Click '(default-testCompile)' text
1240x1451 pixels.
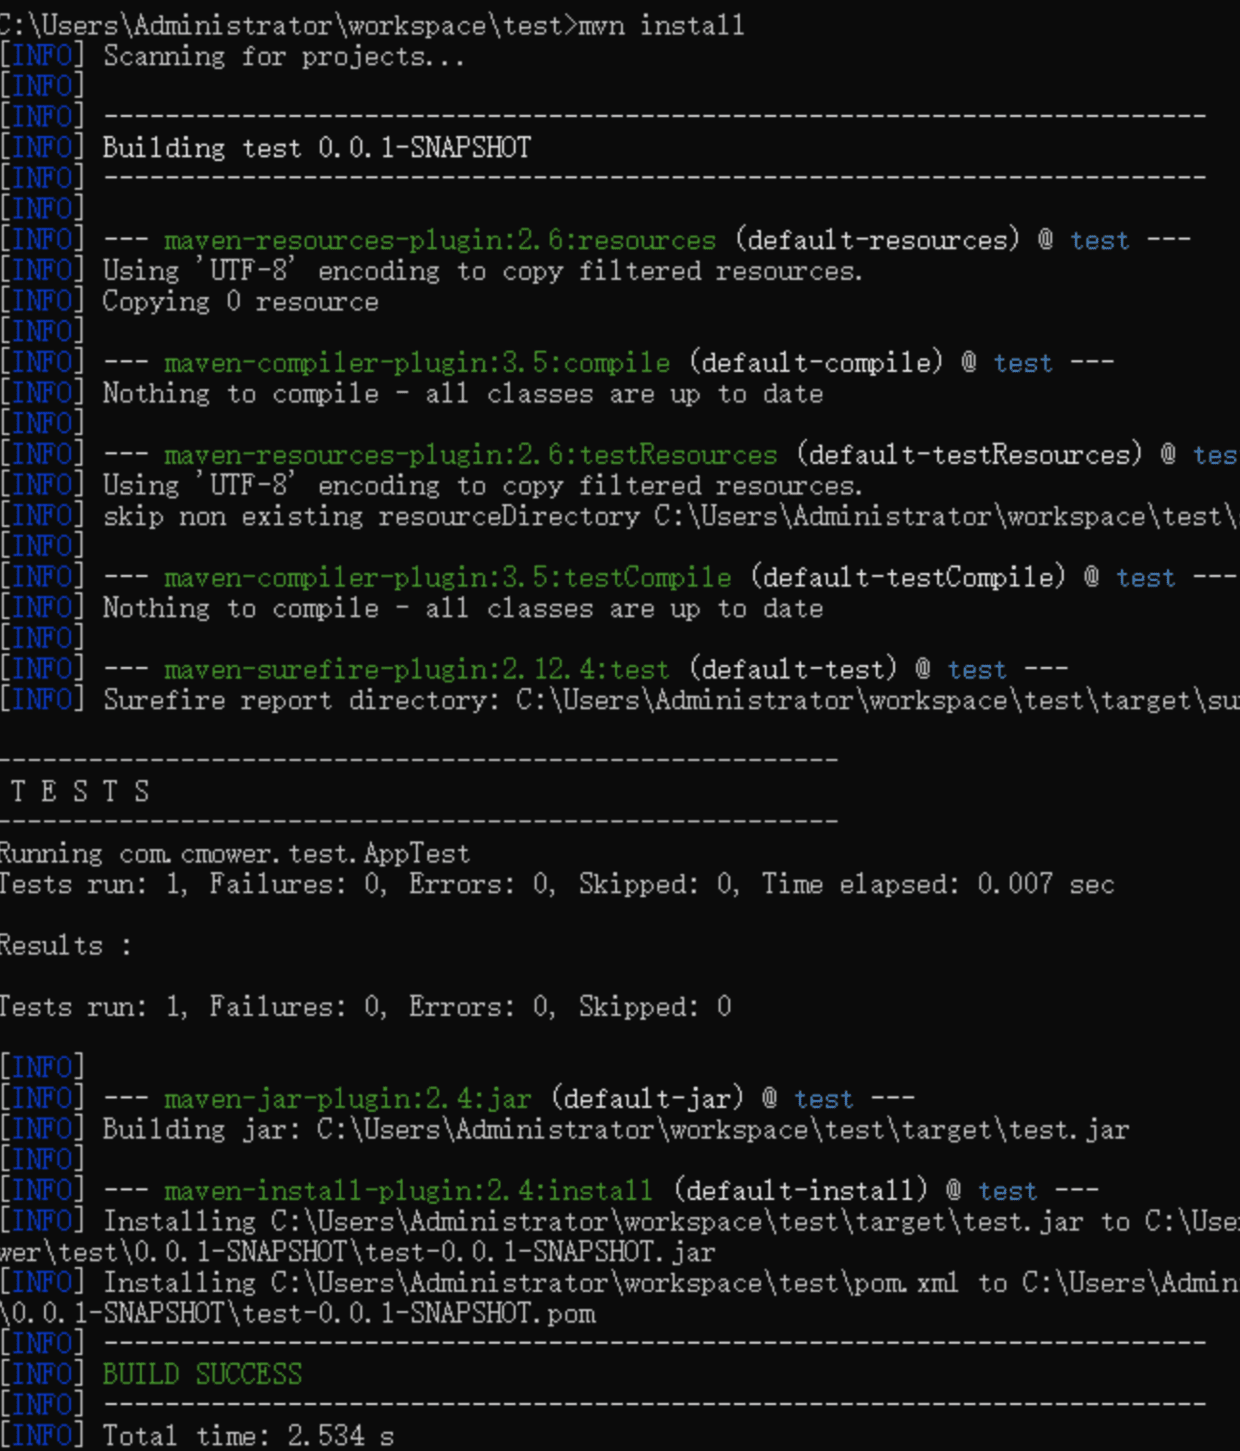pyautogui.click(x=908, y=577)
